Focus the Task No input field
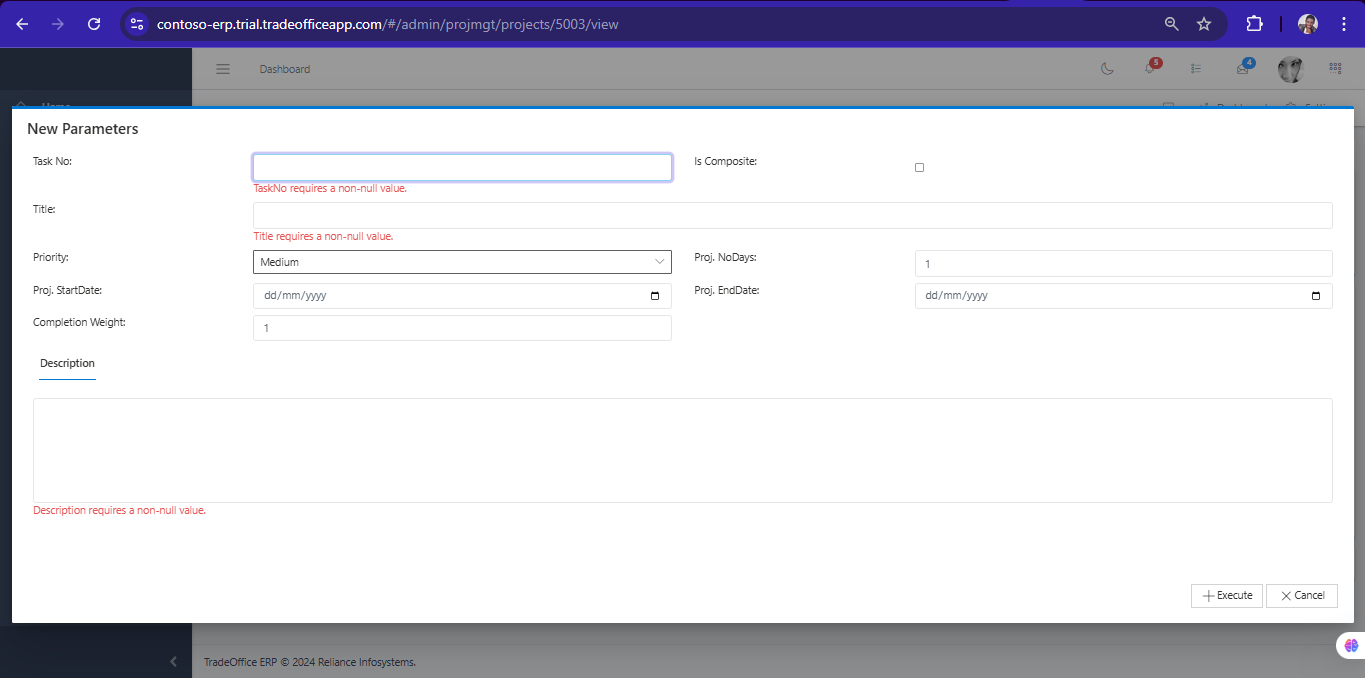The image size is (1365, 678). [x=461, y=167]
